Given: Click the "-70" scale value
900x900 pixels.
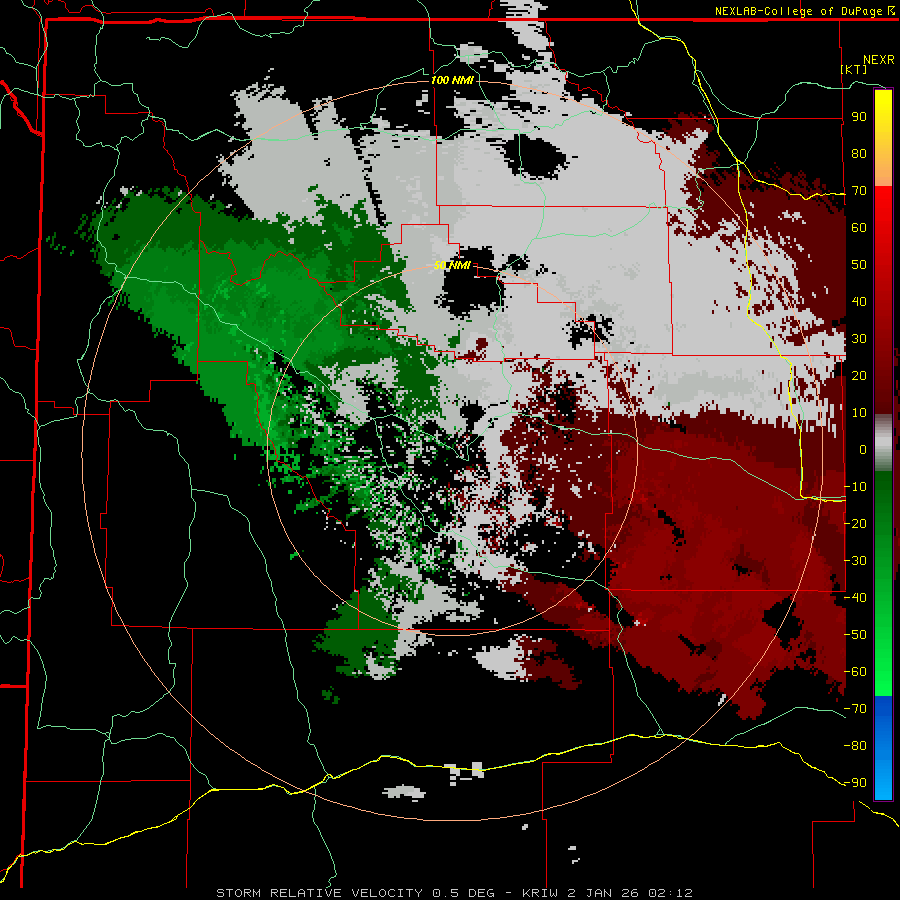Looking at the screenshot, I should 855,709.
